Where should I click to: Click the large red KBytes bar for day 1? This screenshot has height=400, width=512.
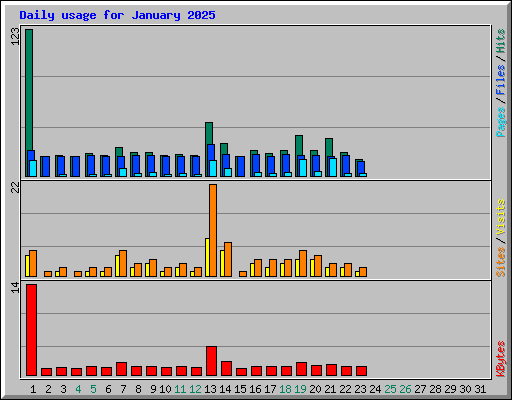pyautogui.click(x=31, y=330)
